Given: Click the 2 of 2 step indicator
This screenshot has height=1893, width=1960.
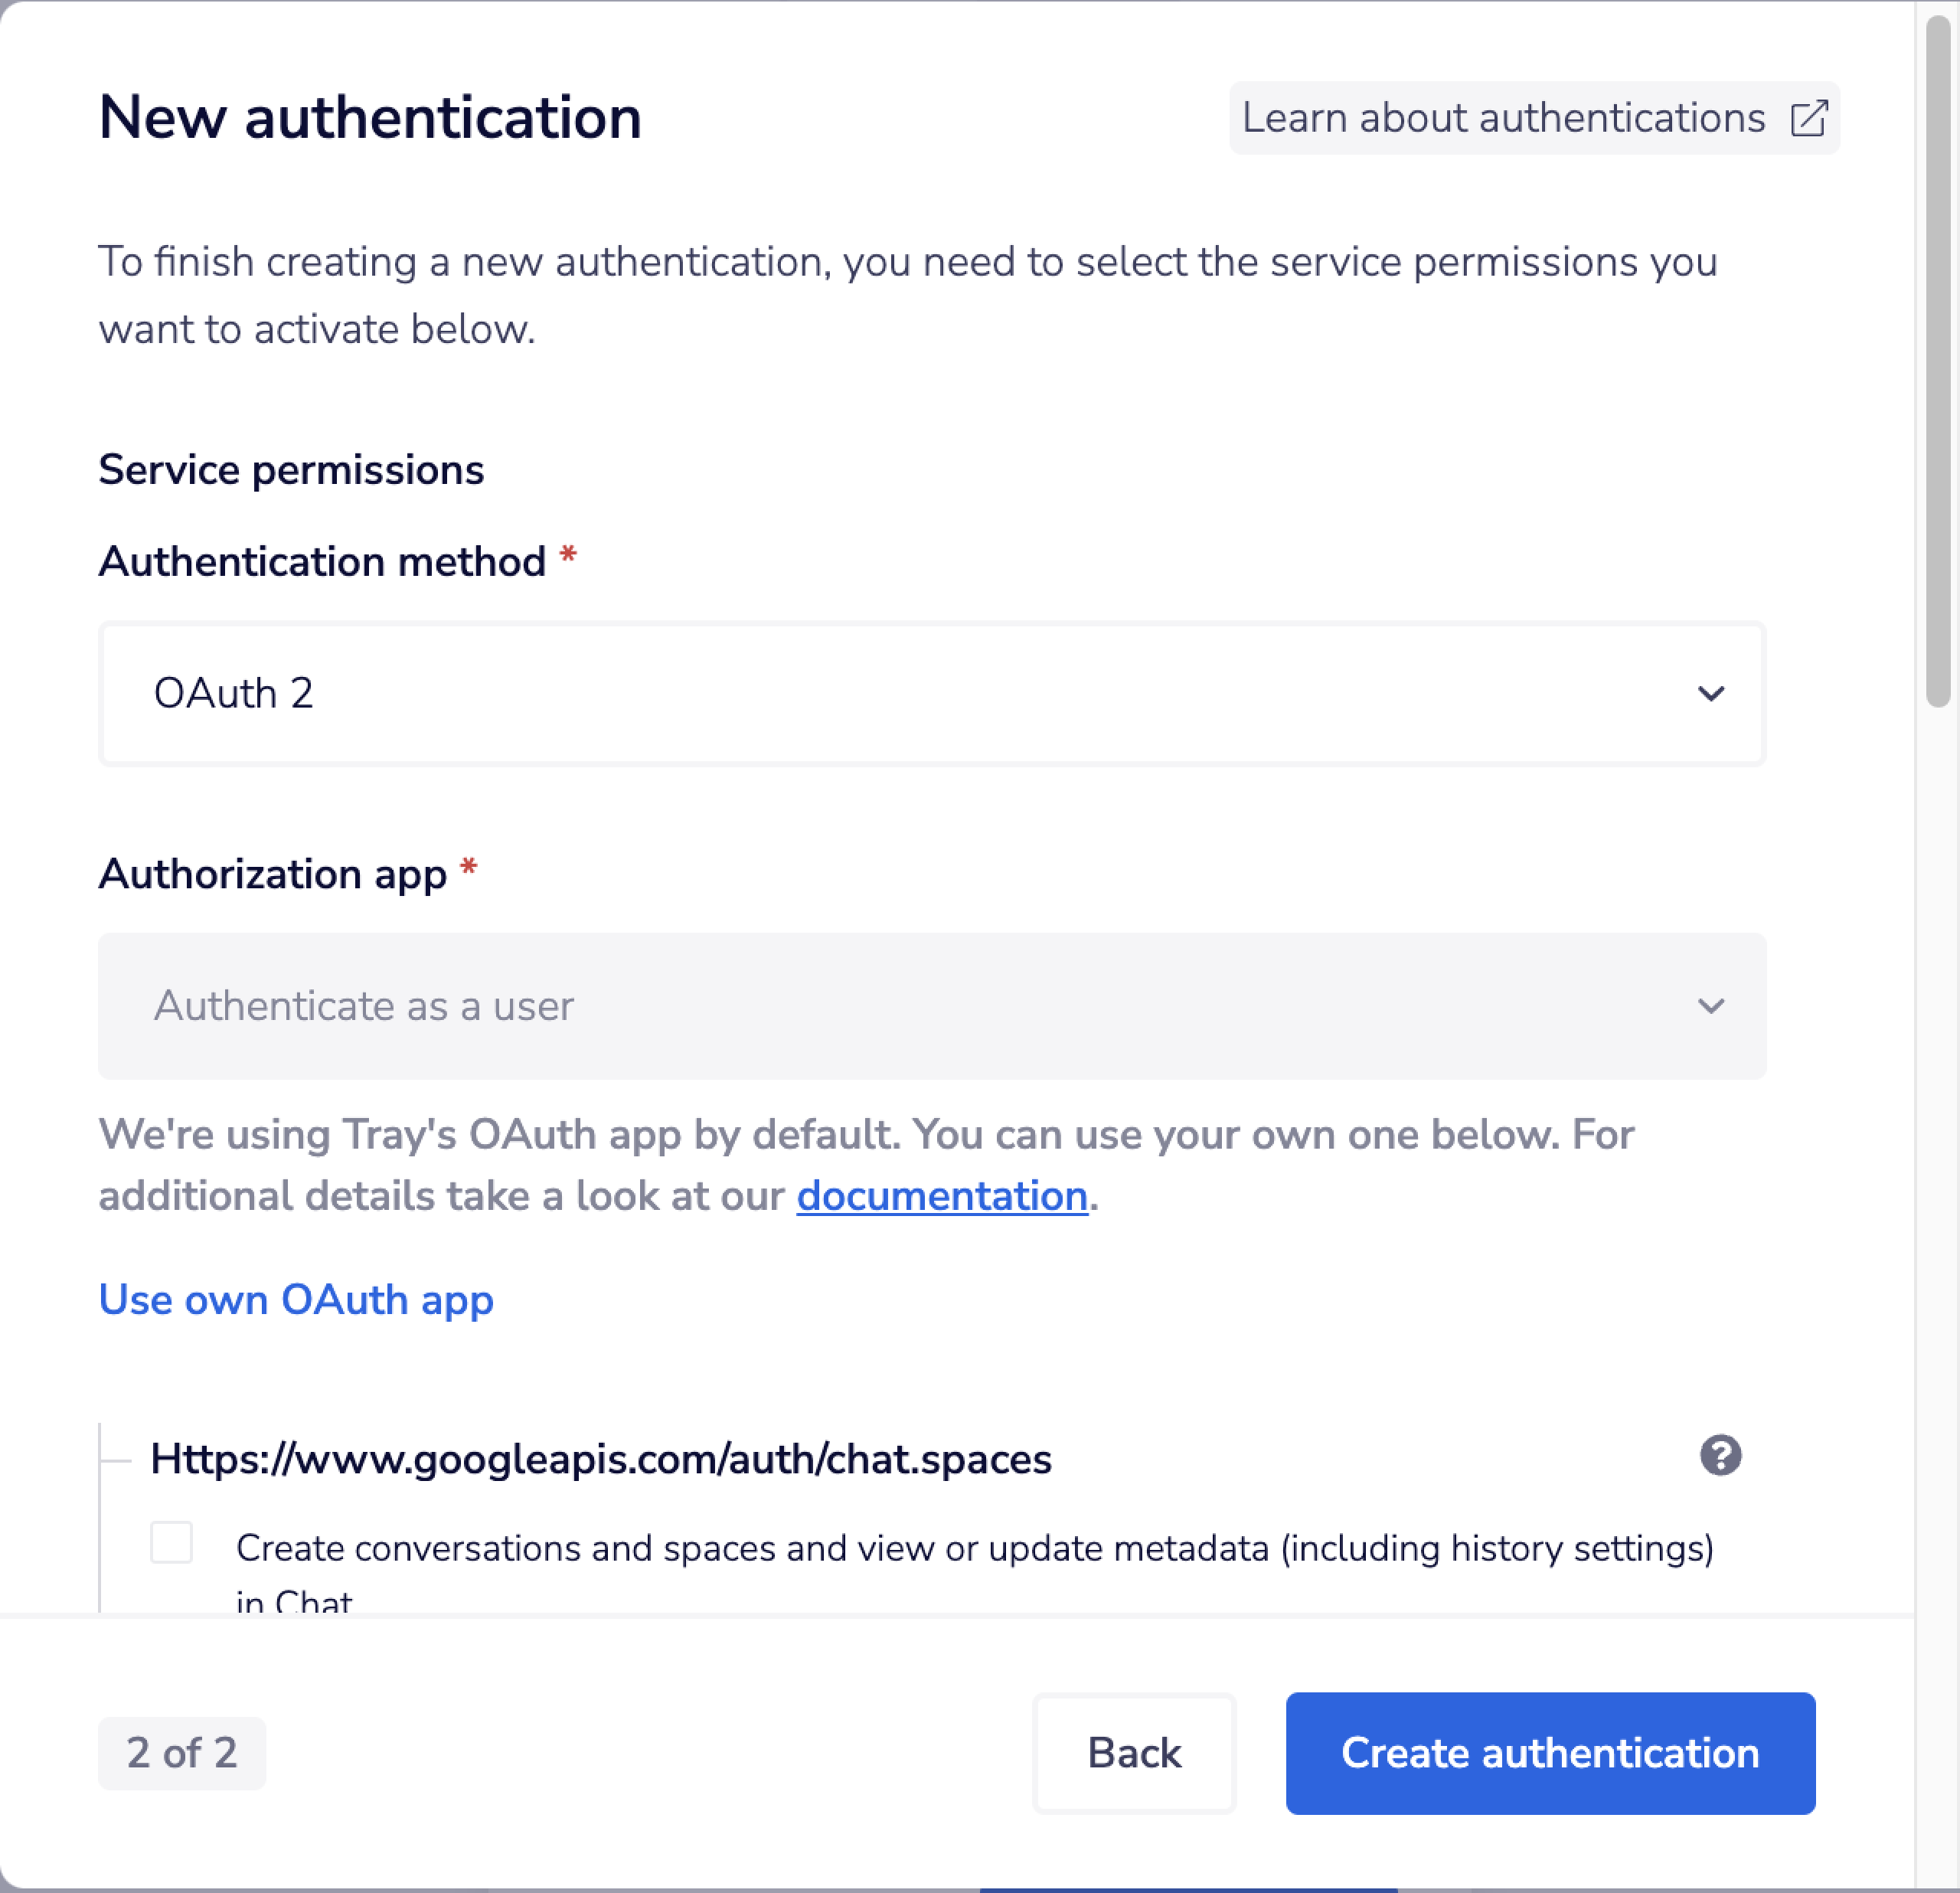Looking at the screenshot, I should pyautogui.click(x=182, y=1753).
